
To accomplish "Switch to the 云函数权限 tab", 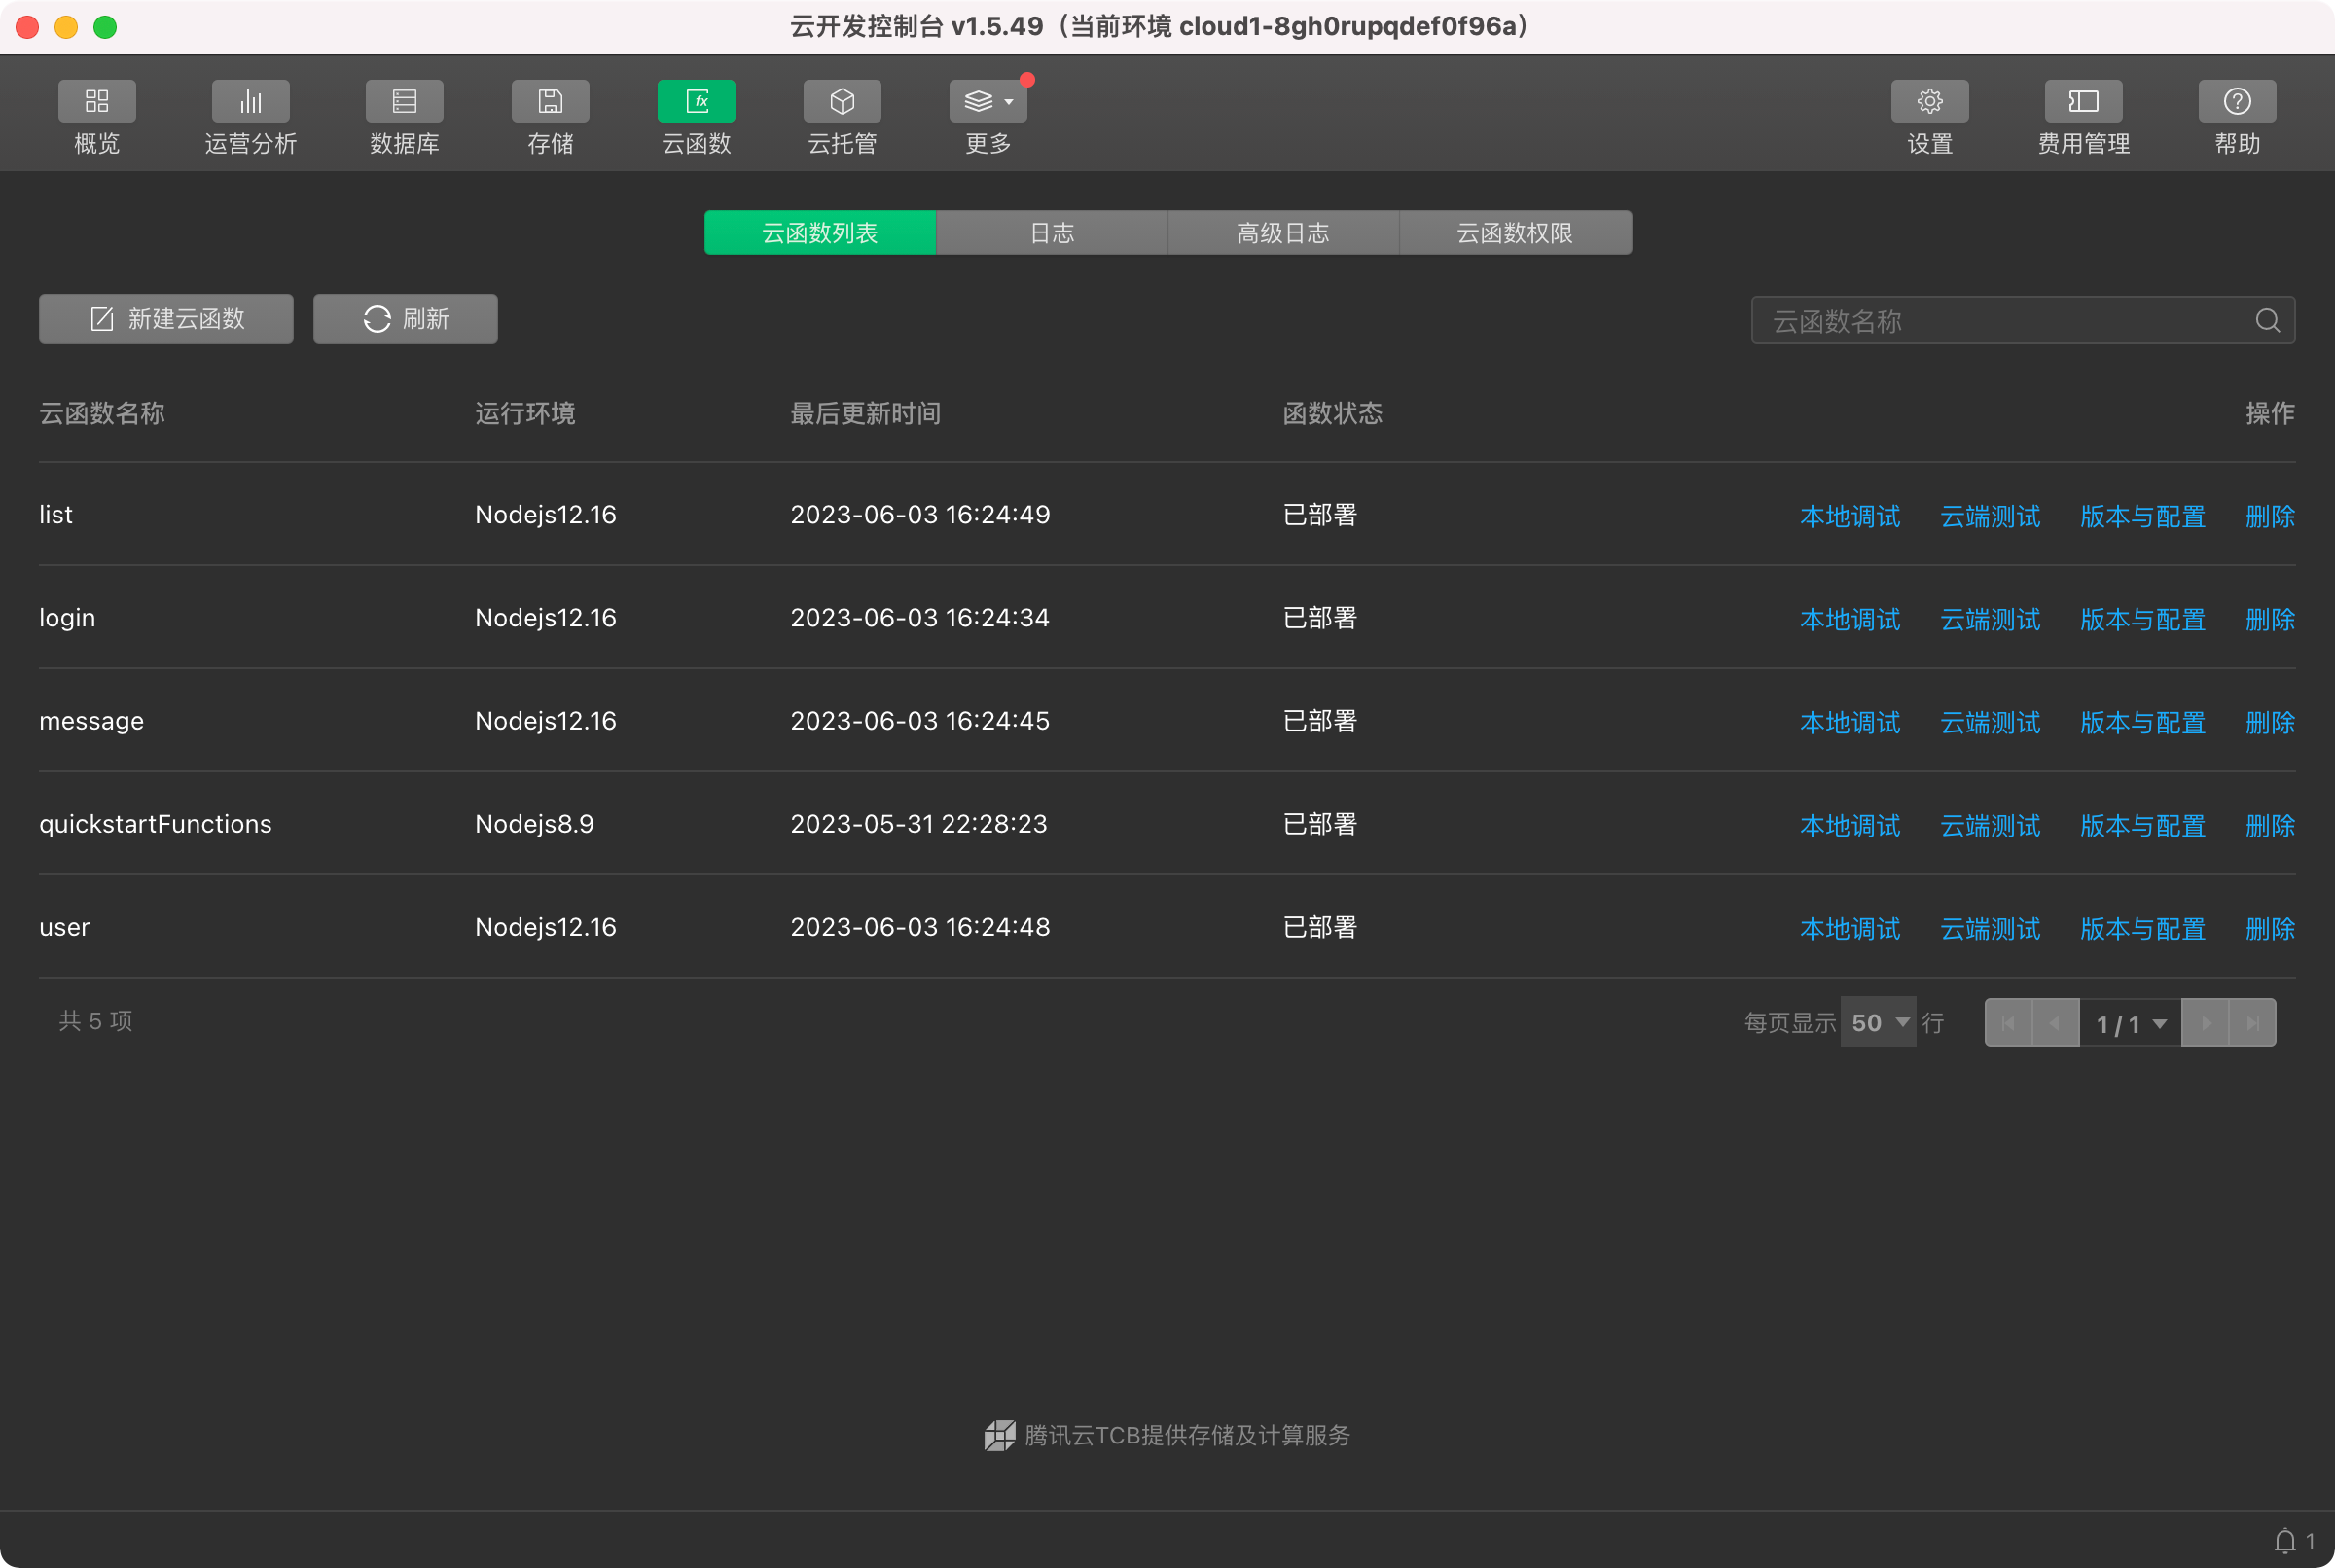I will pyautogui.click(x=1514, y=233).
